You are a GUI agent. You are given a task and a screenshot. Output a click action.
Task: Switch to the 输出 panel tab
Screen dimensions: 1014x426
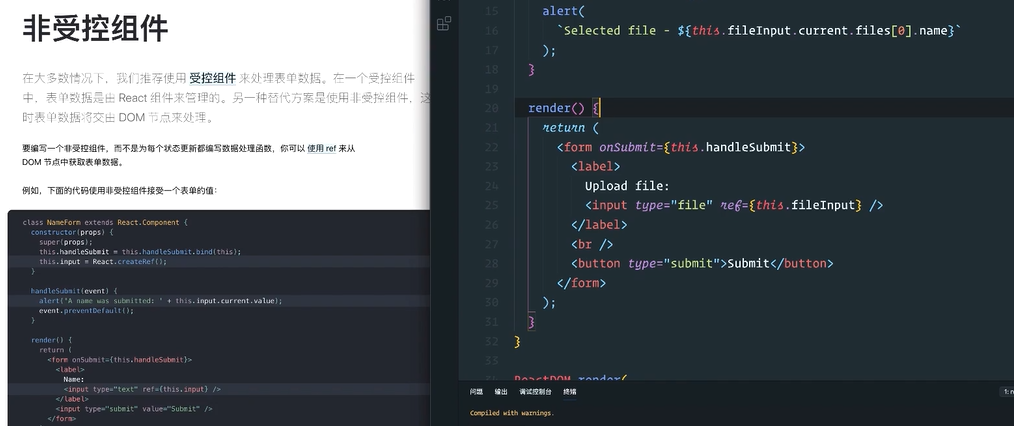pyautogui.click(x=501, y=392)
